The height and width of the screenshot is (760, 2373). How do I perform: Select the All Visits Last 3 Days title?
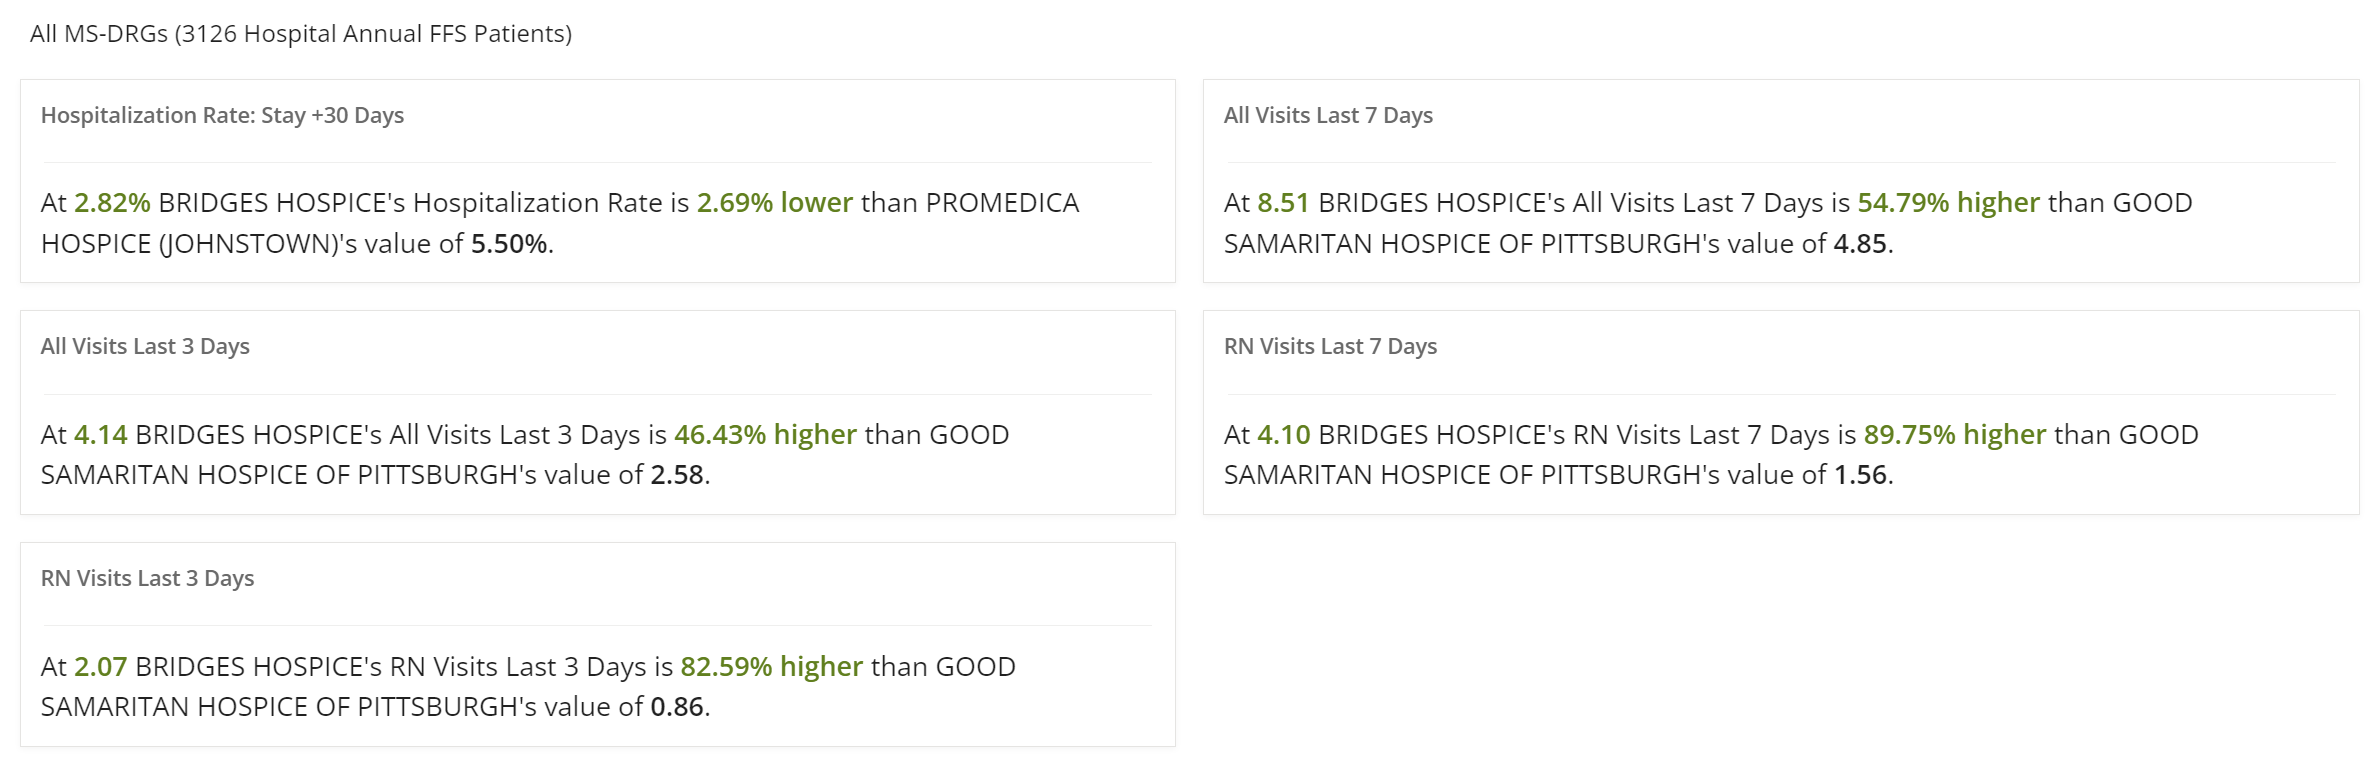tap(145, 346)
